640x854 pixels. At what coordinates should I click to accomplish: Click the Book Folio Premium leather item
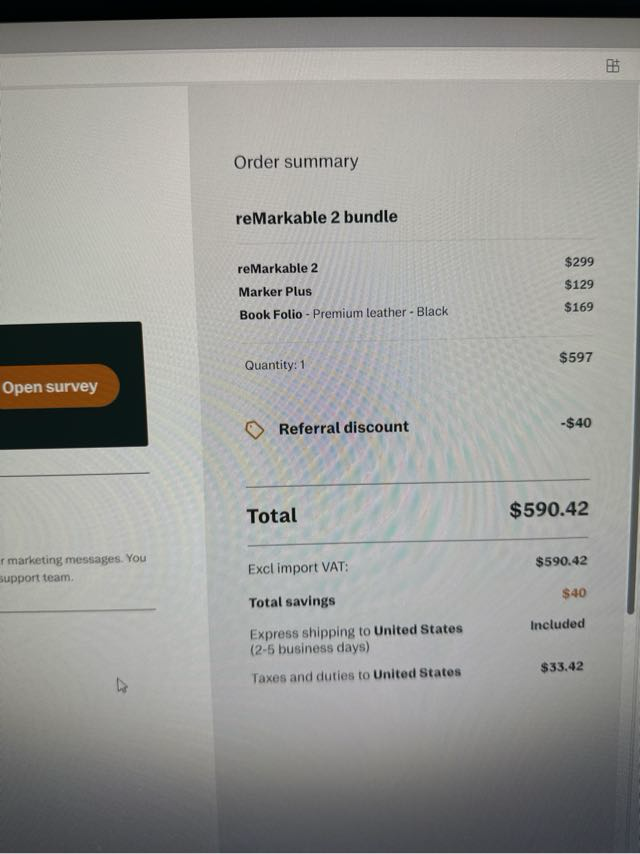(x=343, y=313)
